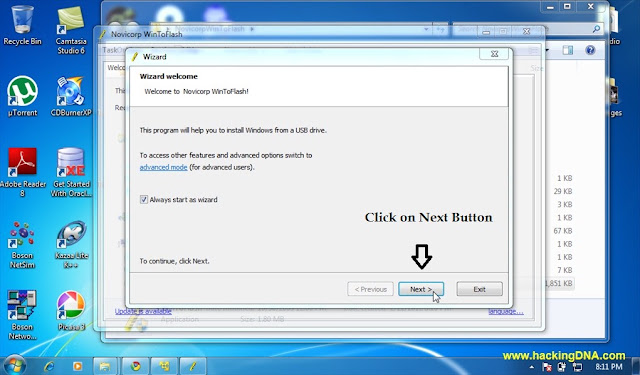This screenshot has width=640, height=375.
Task: Toggle the Explorer preview pane icon
Action: [x=568, y=50]
